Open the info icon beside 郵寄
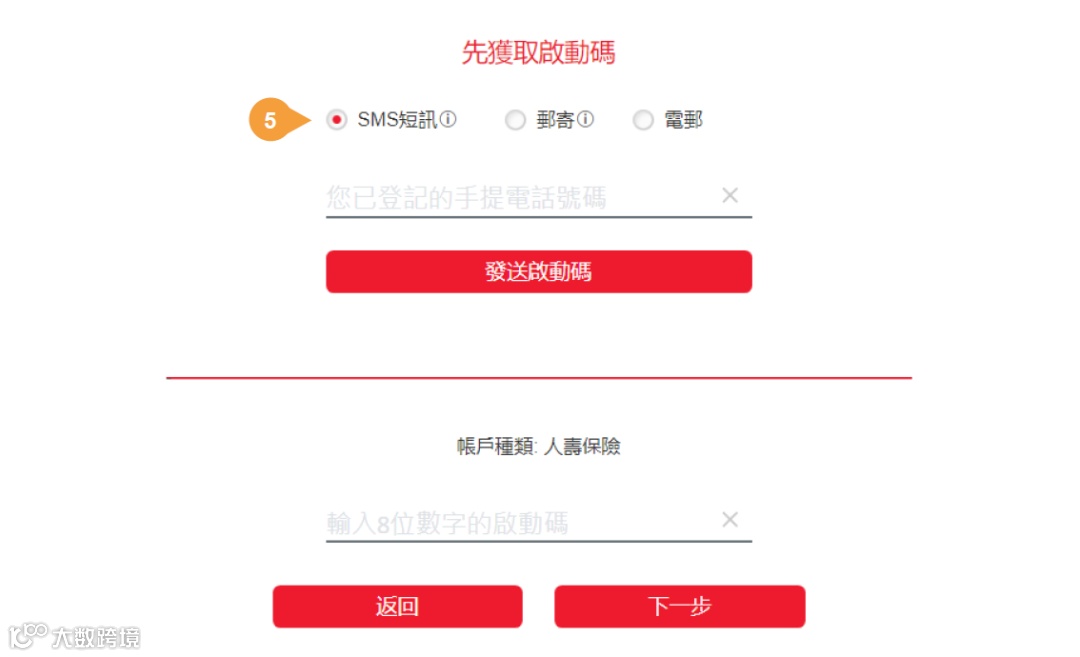The height and width of the screenshot is (657, 1080). click(x=585, y=119)
